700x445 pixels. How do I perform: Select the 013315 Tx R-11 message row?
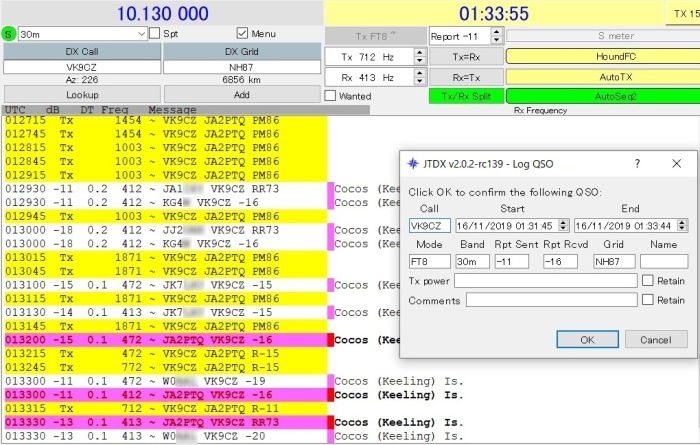click(x=166, y=408)
